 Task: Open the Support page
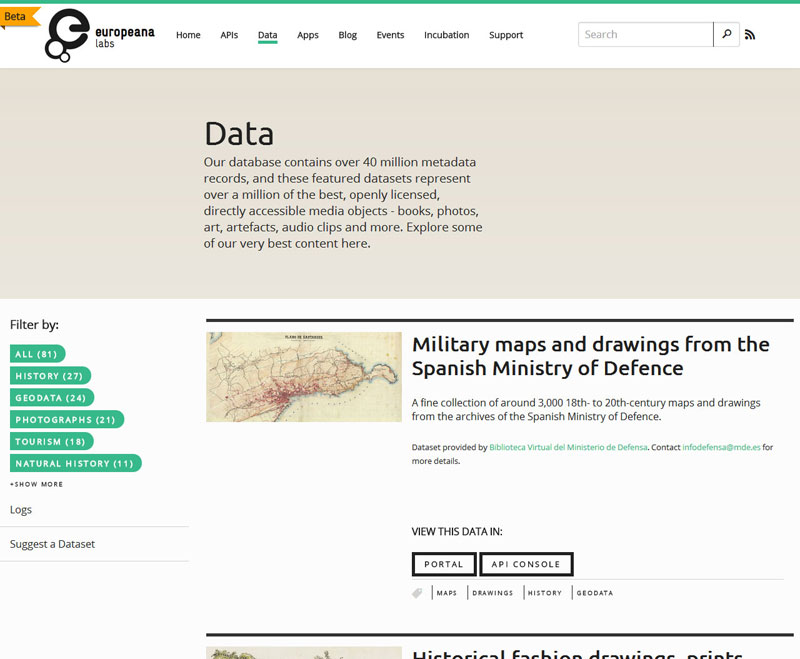(506, 35)
